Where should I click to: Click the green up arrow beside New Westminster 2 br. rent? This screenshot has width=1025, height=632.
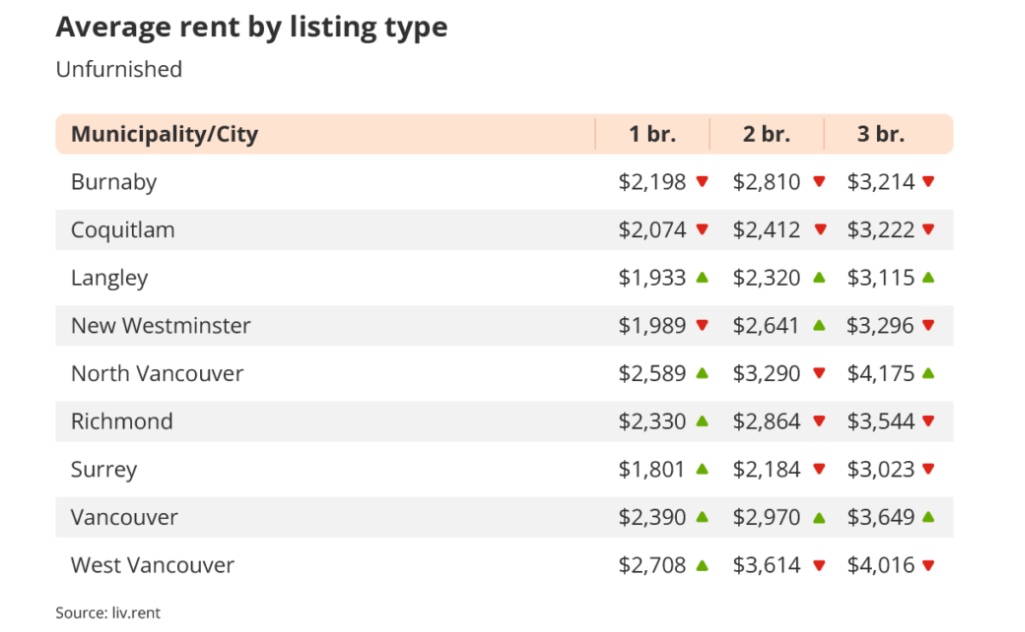[820, 325]
